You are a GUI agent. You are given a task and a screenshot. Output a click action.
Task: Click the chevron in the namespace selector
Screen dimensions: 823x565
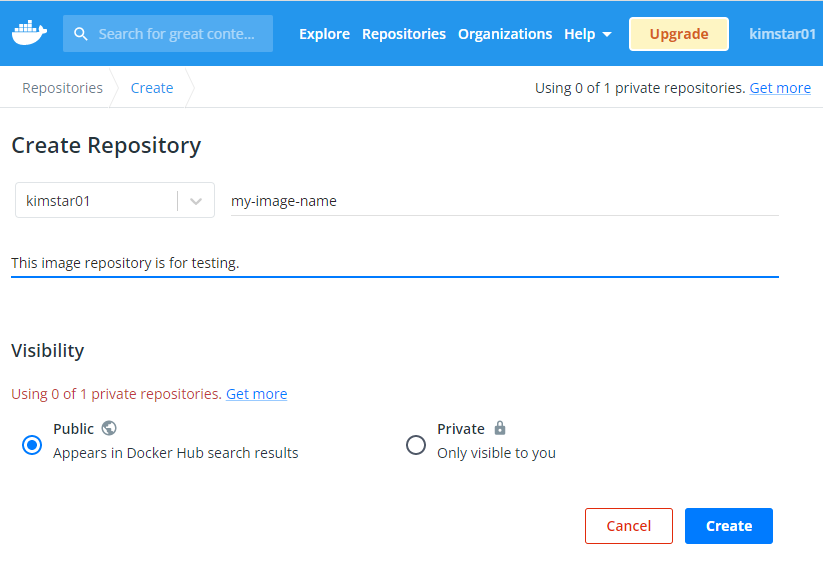coord(196,201)
